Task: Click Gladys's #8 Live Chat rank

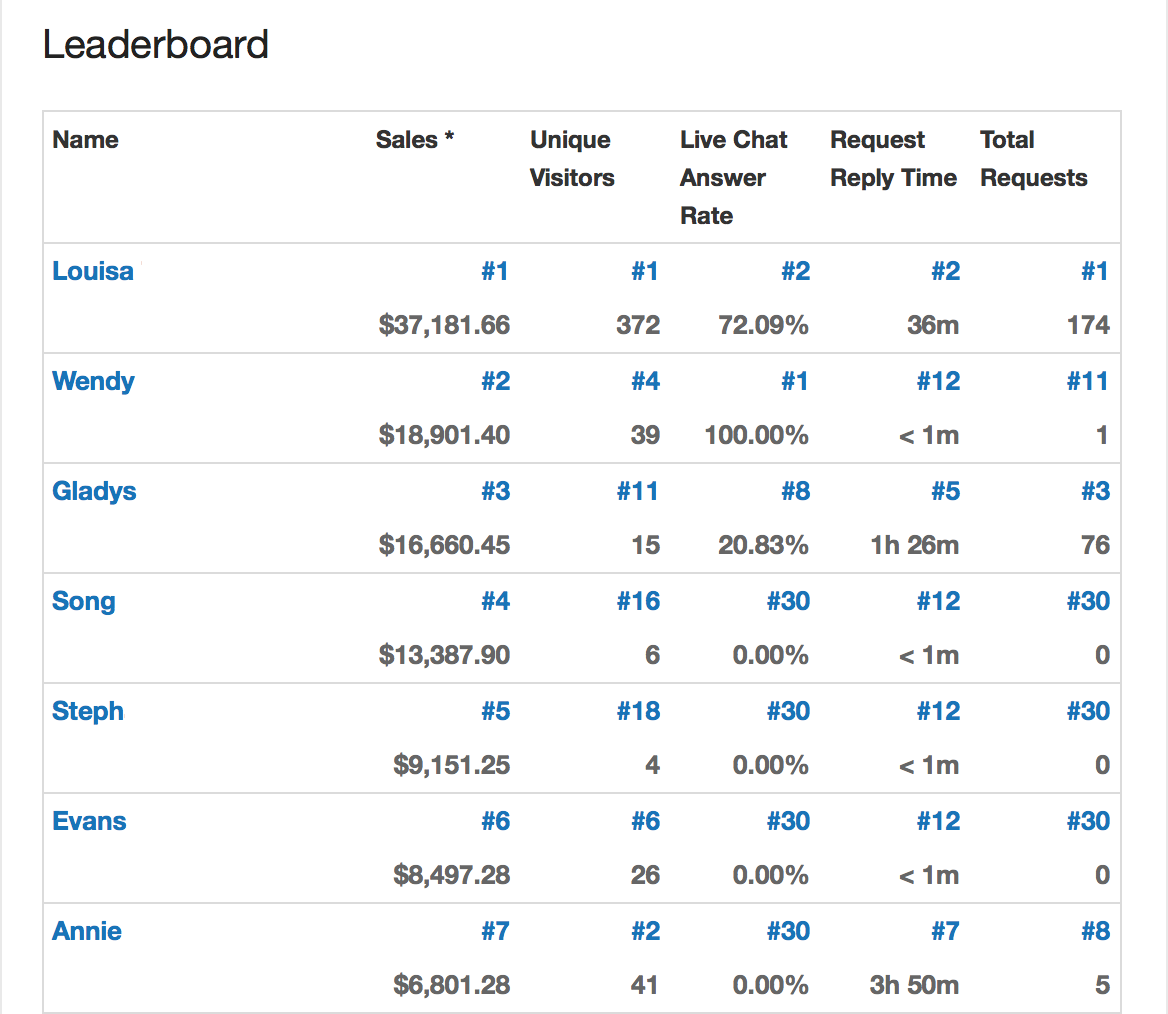Action: click(x=795, y=491)
